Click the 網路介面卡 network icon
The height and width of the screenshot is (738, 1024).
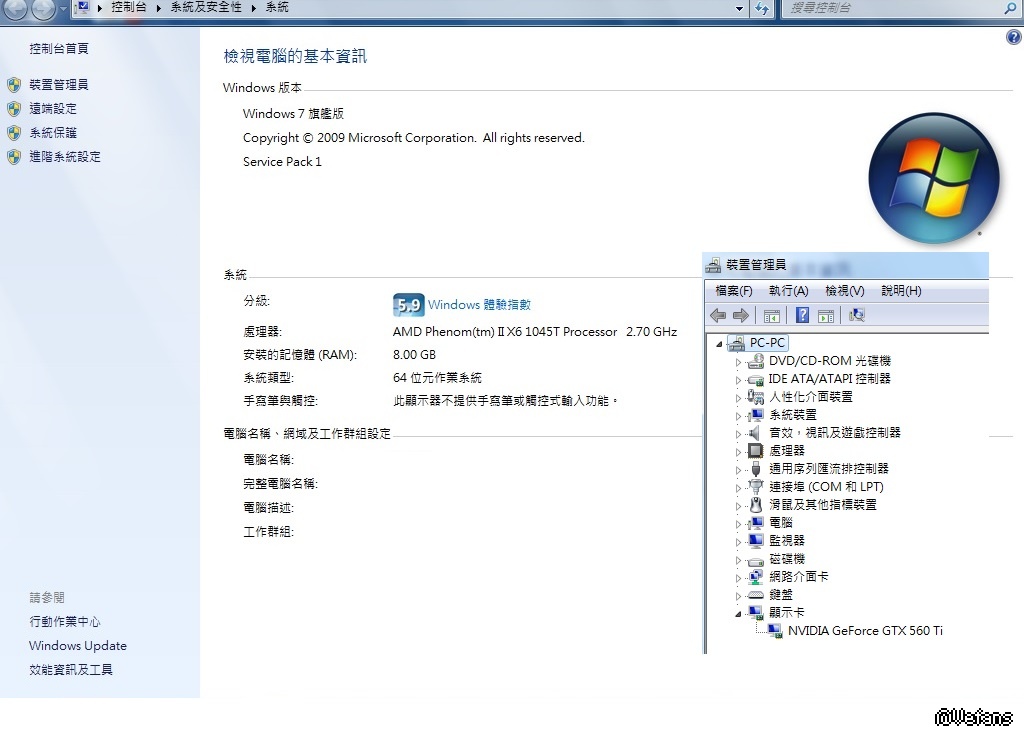coord(756,577)
